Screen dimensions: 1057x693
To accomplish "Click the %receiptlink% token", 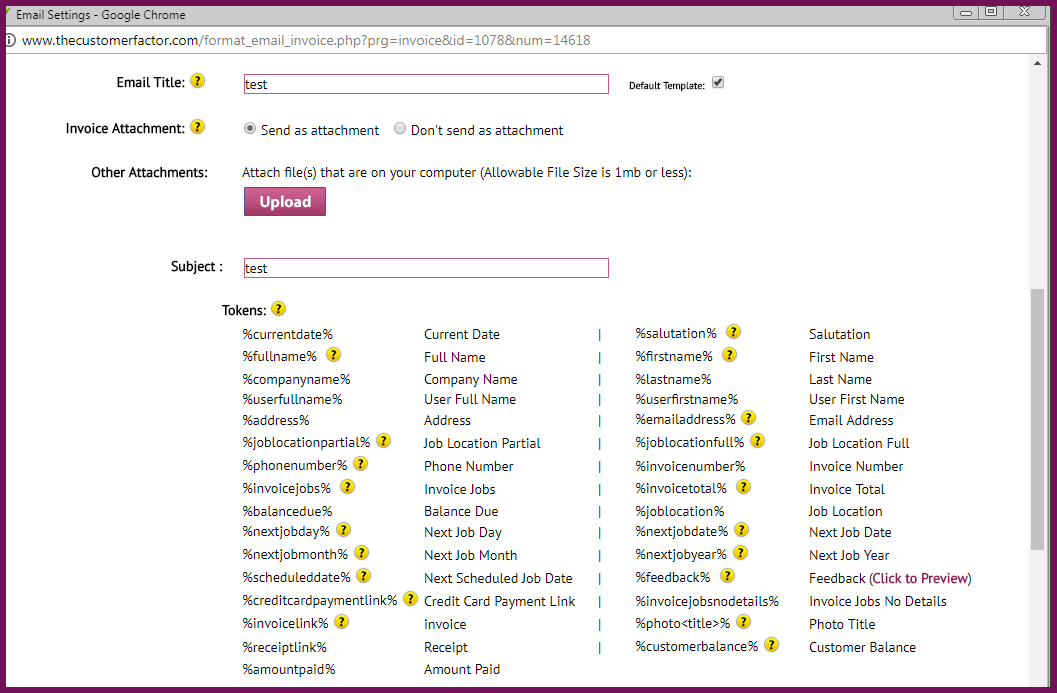I will (285, 647).
